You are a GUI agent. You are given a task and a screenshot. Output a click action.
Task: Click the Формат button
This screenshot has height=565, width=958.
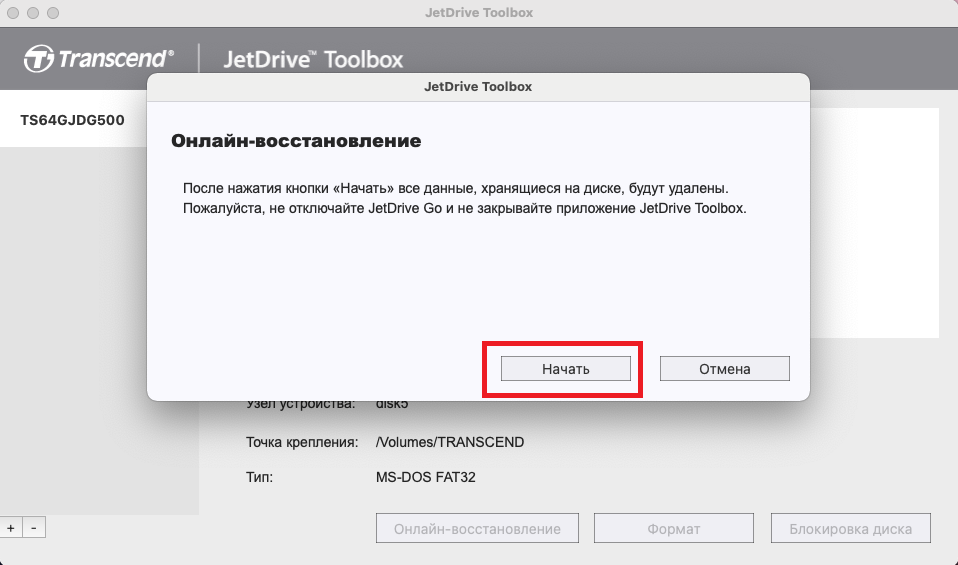coord(674,528)
